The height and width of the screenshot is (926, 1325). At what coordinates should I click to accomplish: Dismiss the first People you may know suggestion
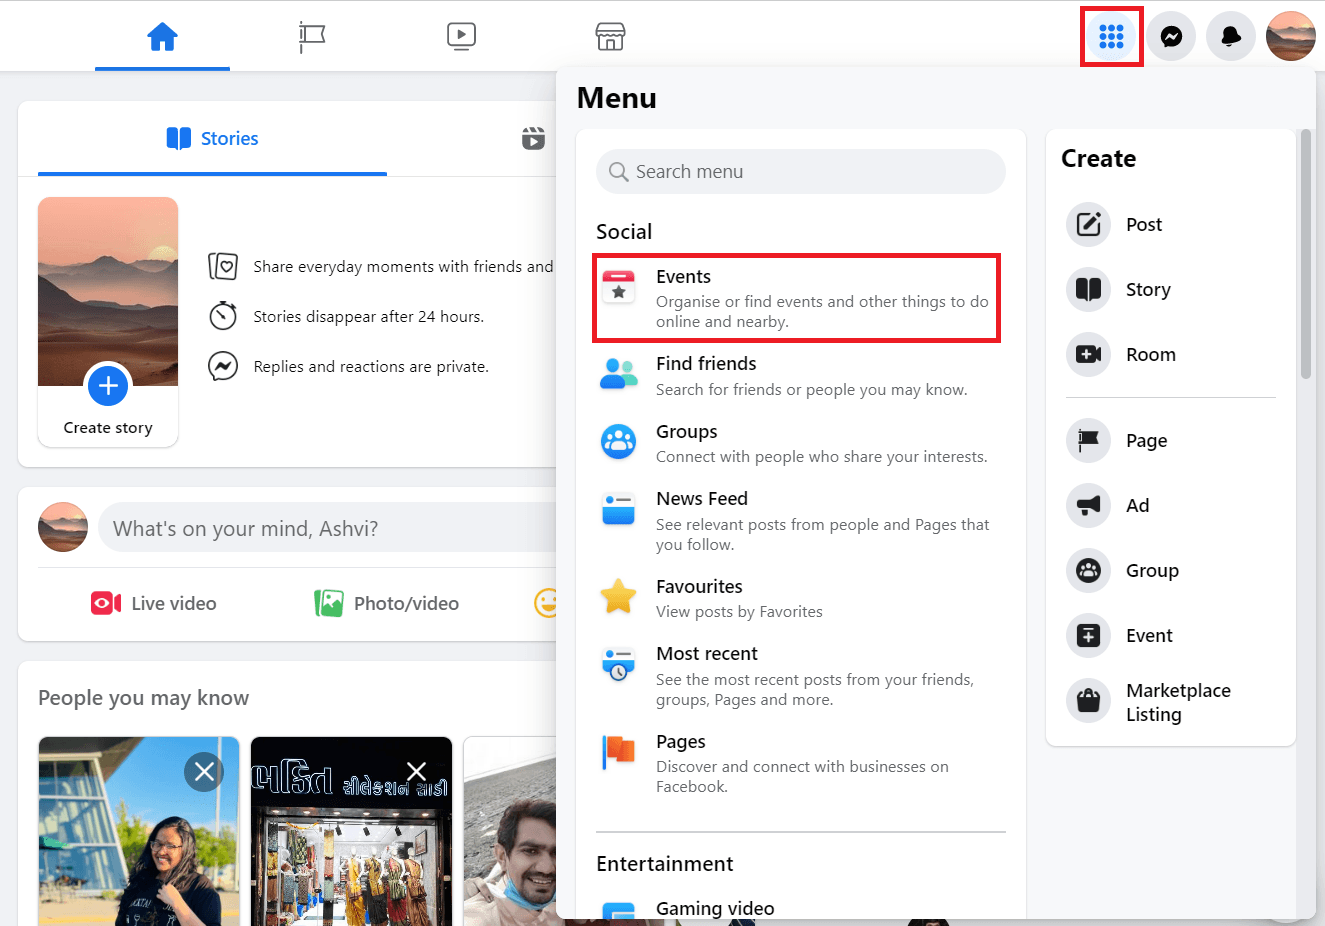pos(203,771)
